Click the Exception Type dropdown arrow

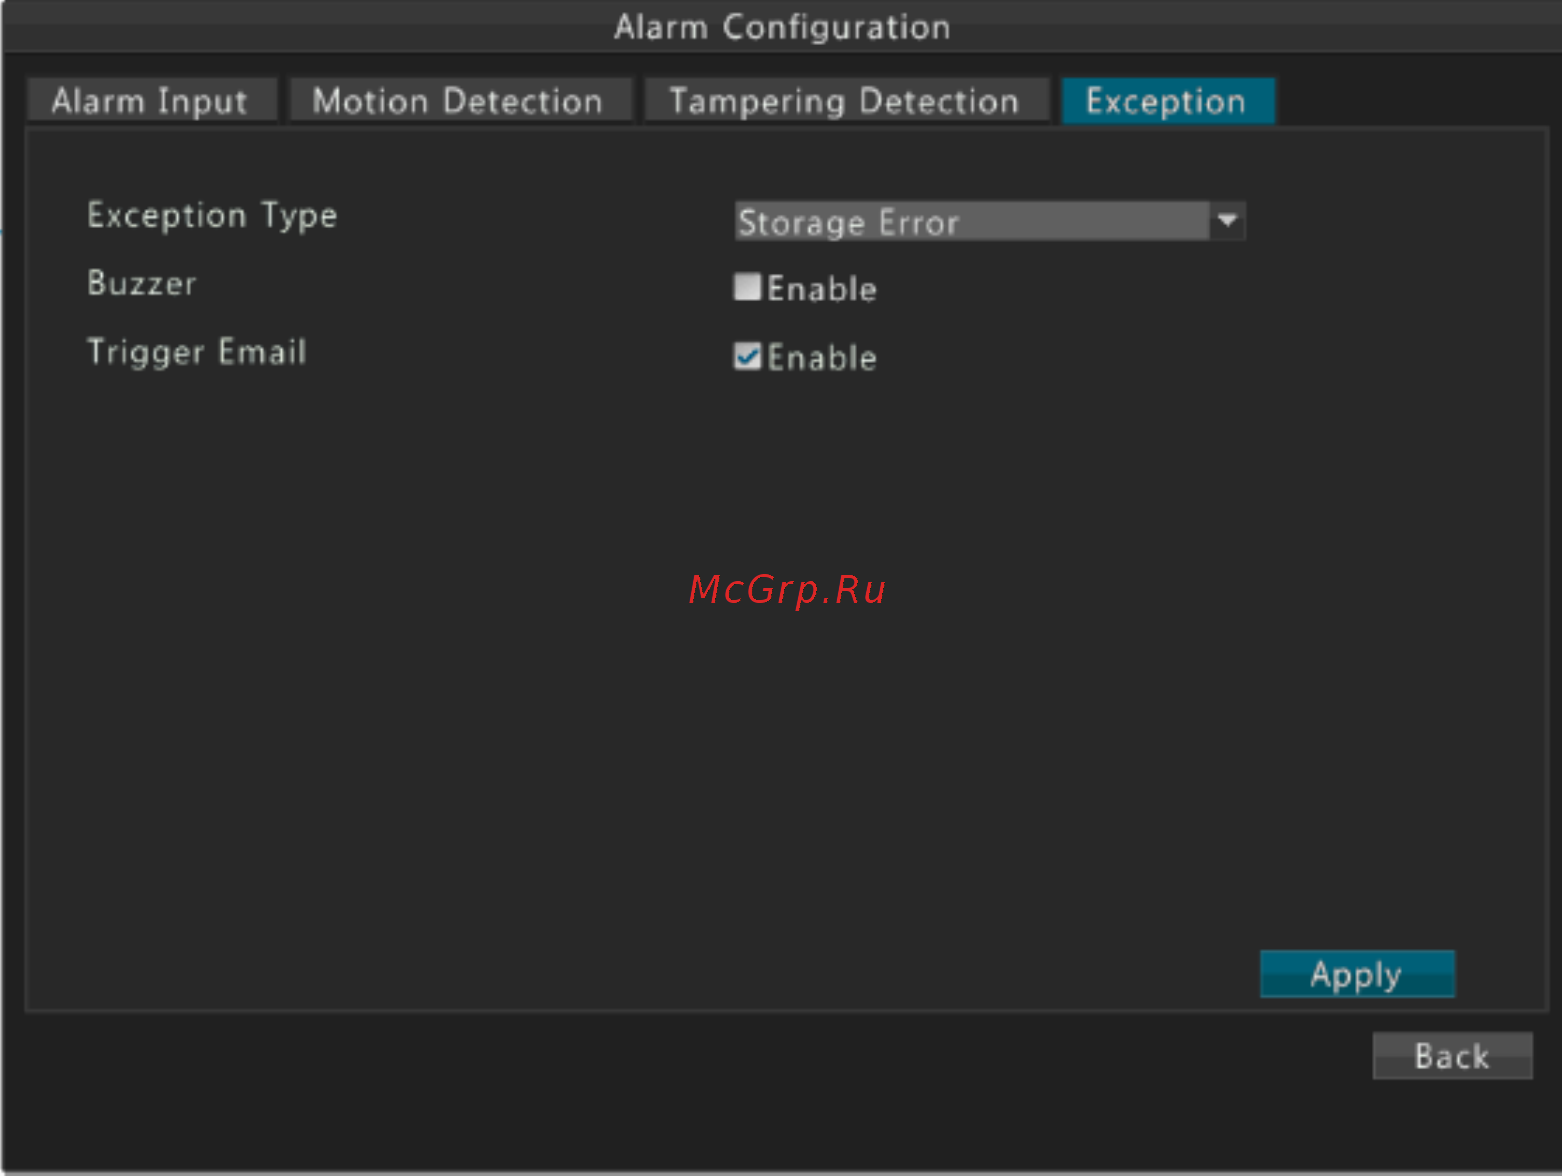(x=1227, y=221)
